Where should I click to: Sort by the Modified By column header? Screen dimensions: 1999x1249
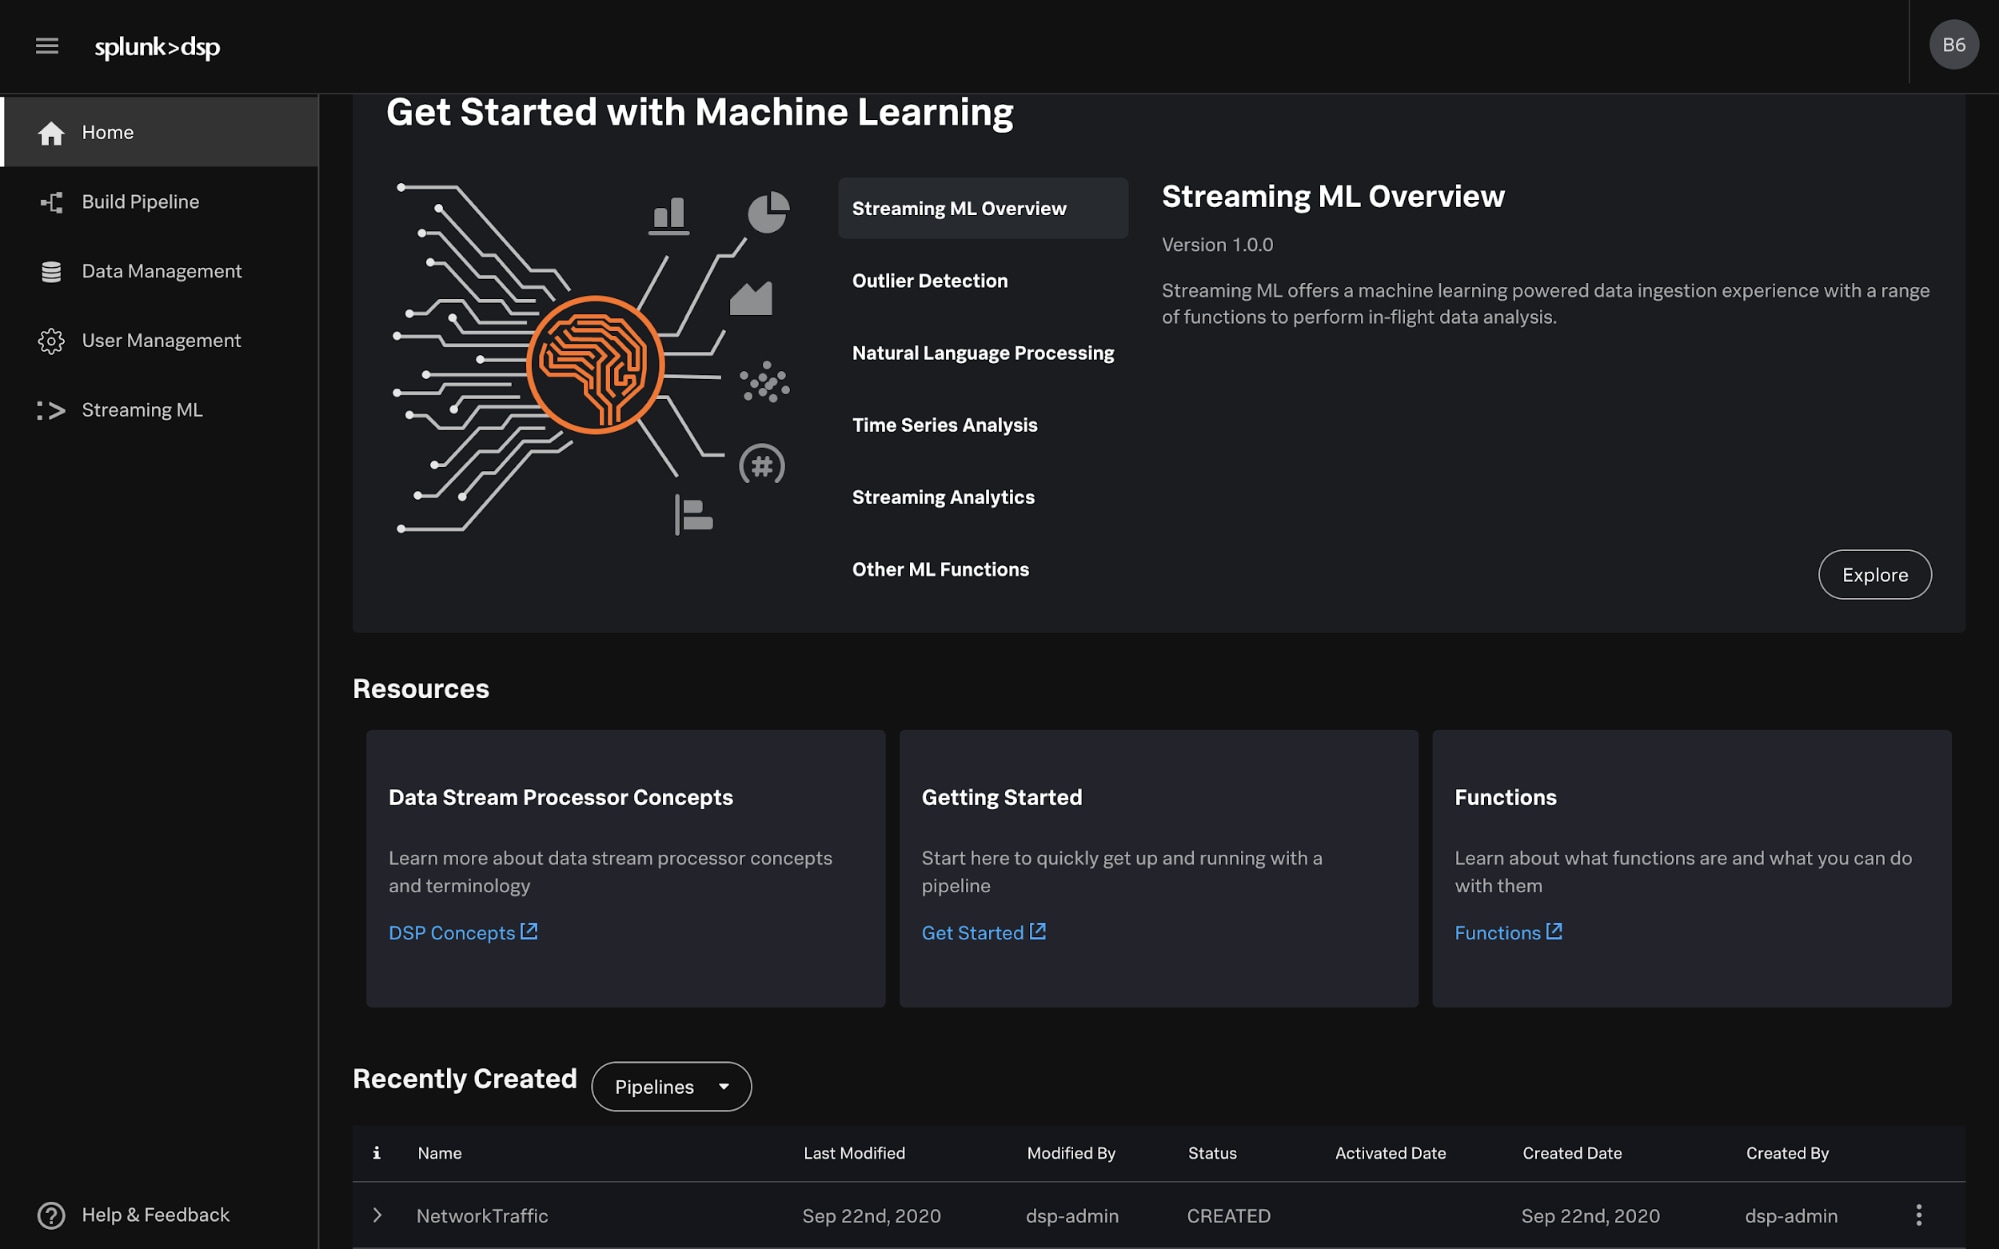(x=1071, y=1153)
